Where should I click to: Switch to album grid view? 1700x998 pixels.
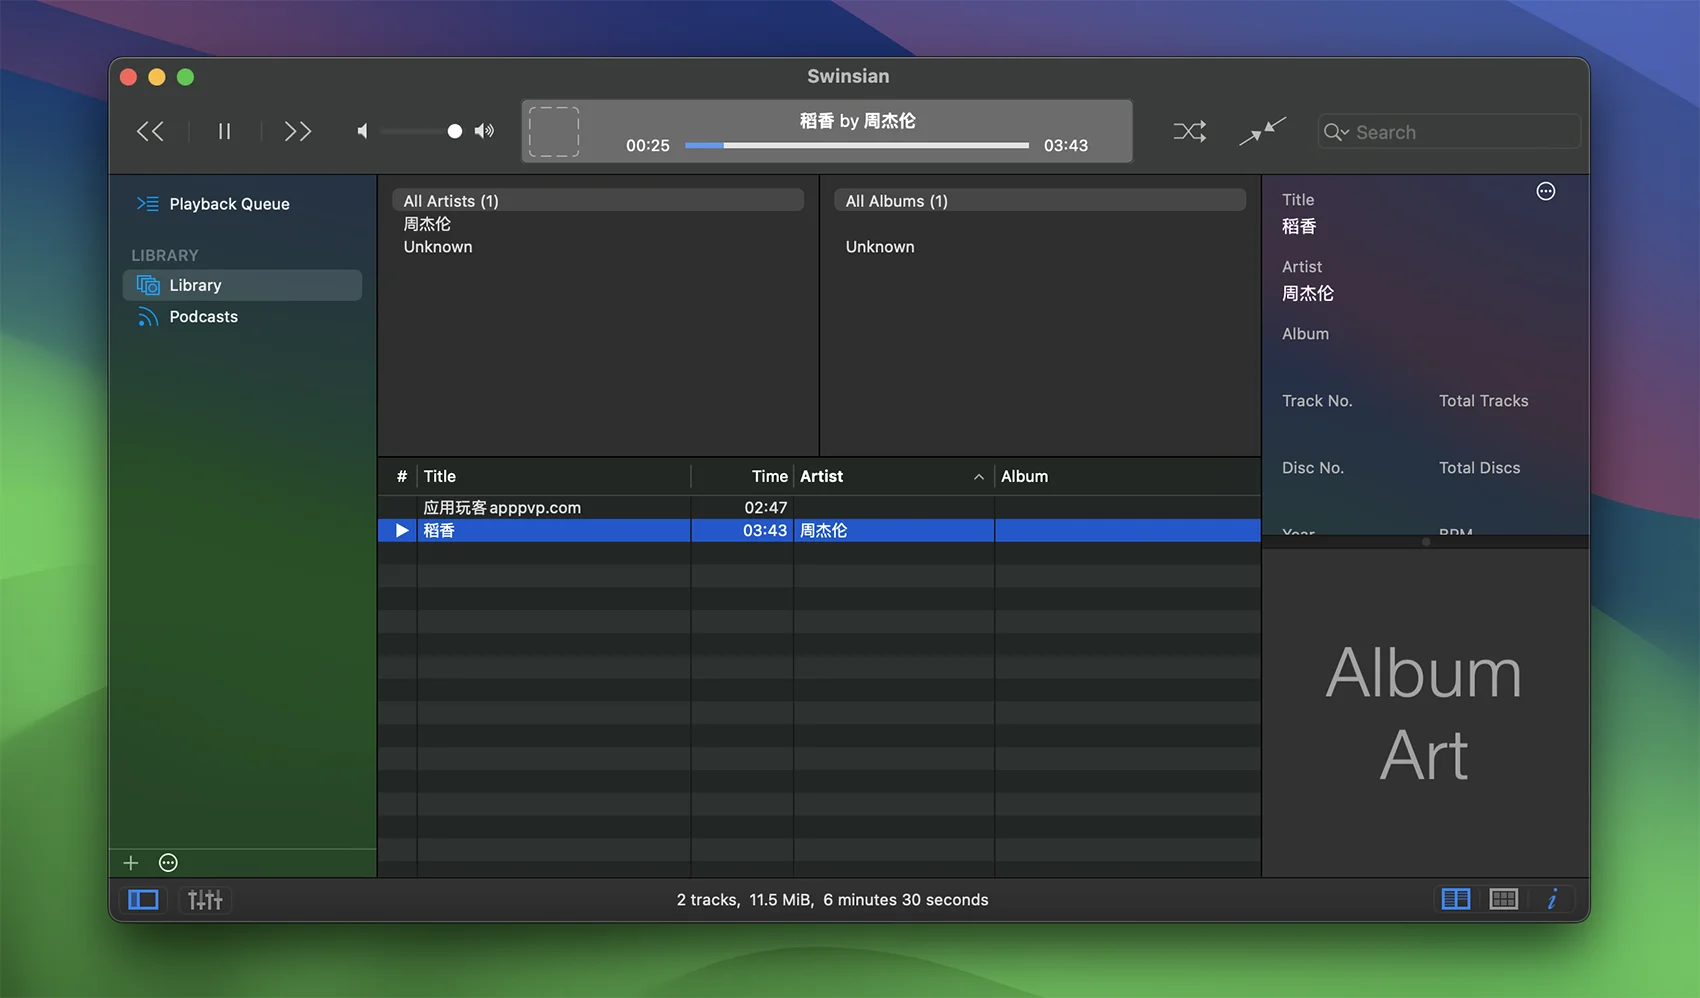coord(1504,899)
